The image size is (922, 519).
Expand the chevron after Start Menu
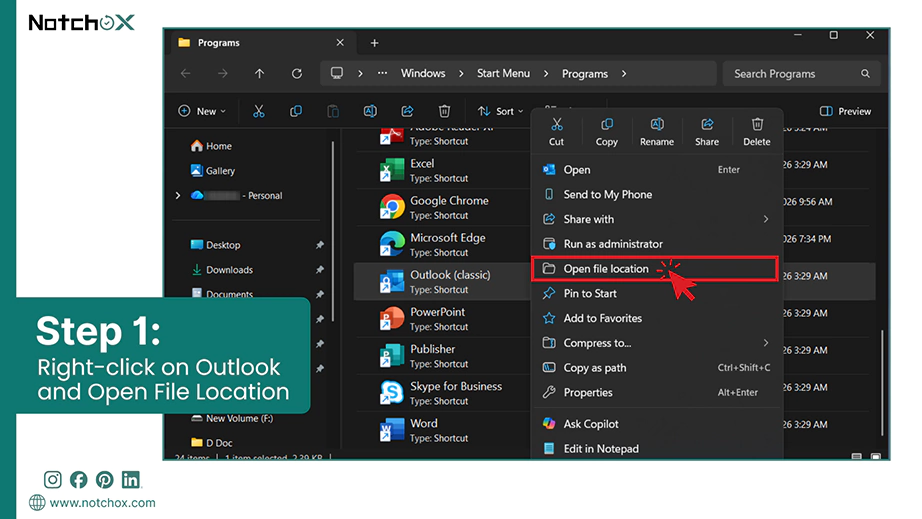coord(546,73)
